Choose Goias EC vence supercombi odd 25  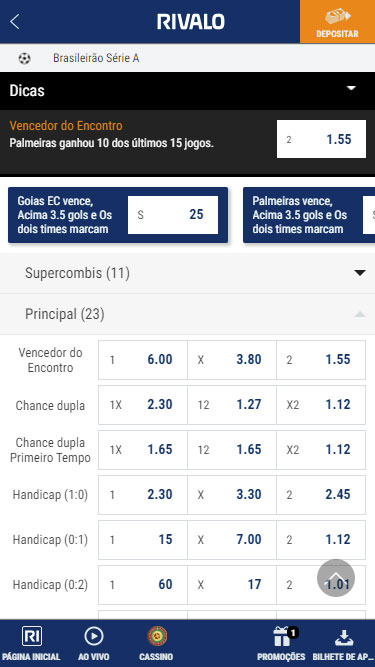click(173, 215)
